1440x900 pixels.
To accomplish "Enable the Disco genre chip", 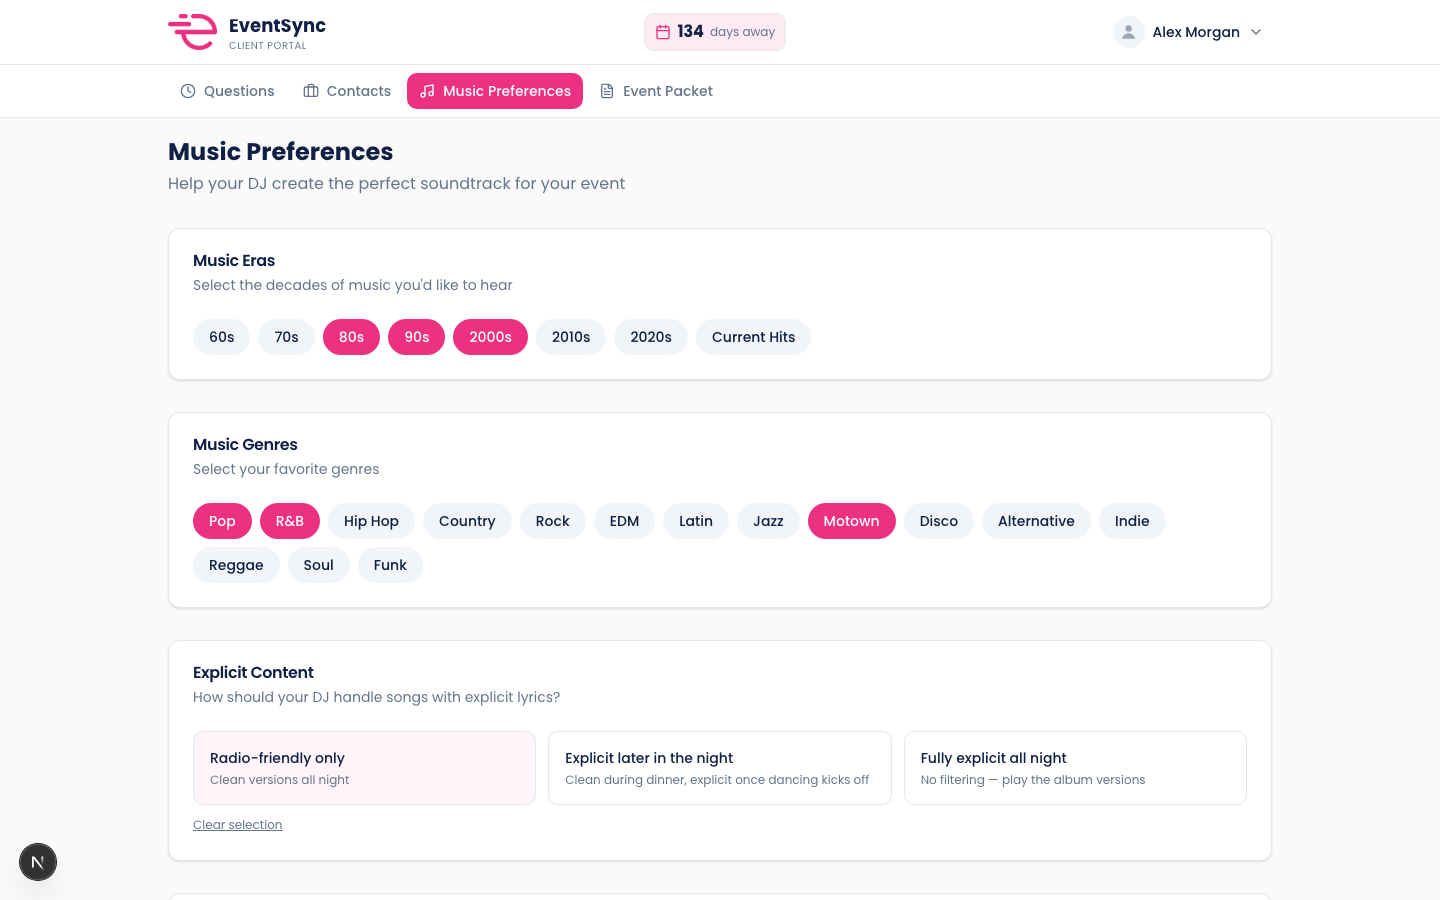I will [939, 521].
